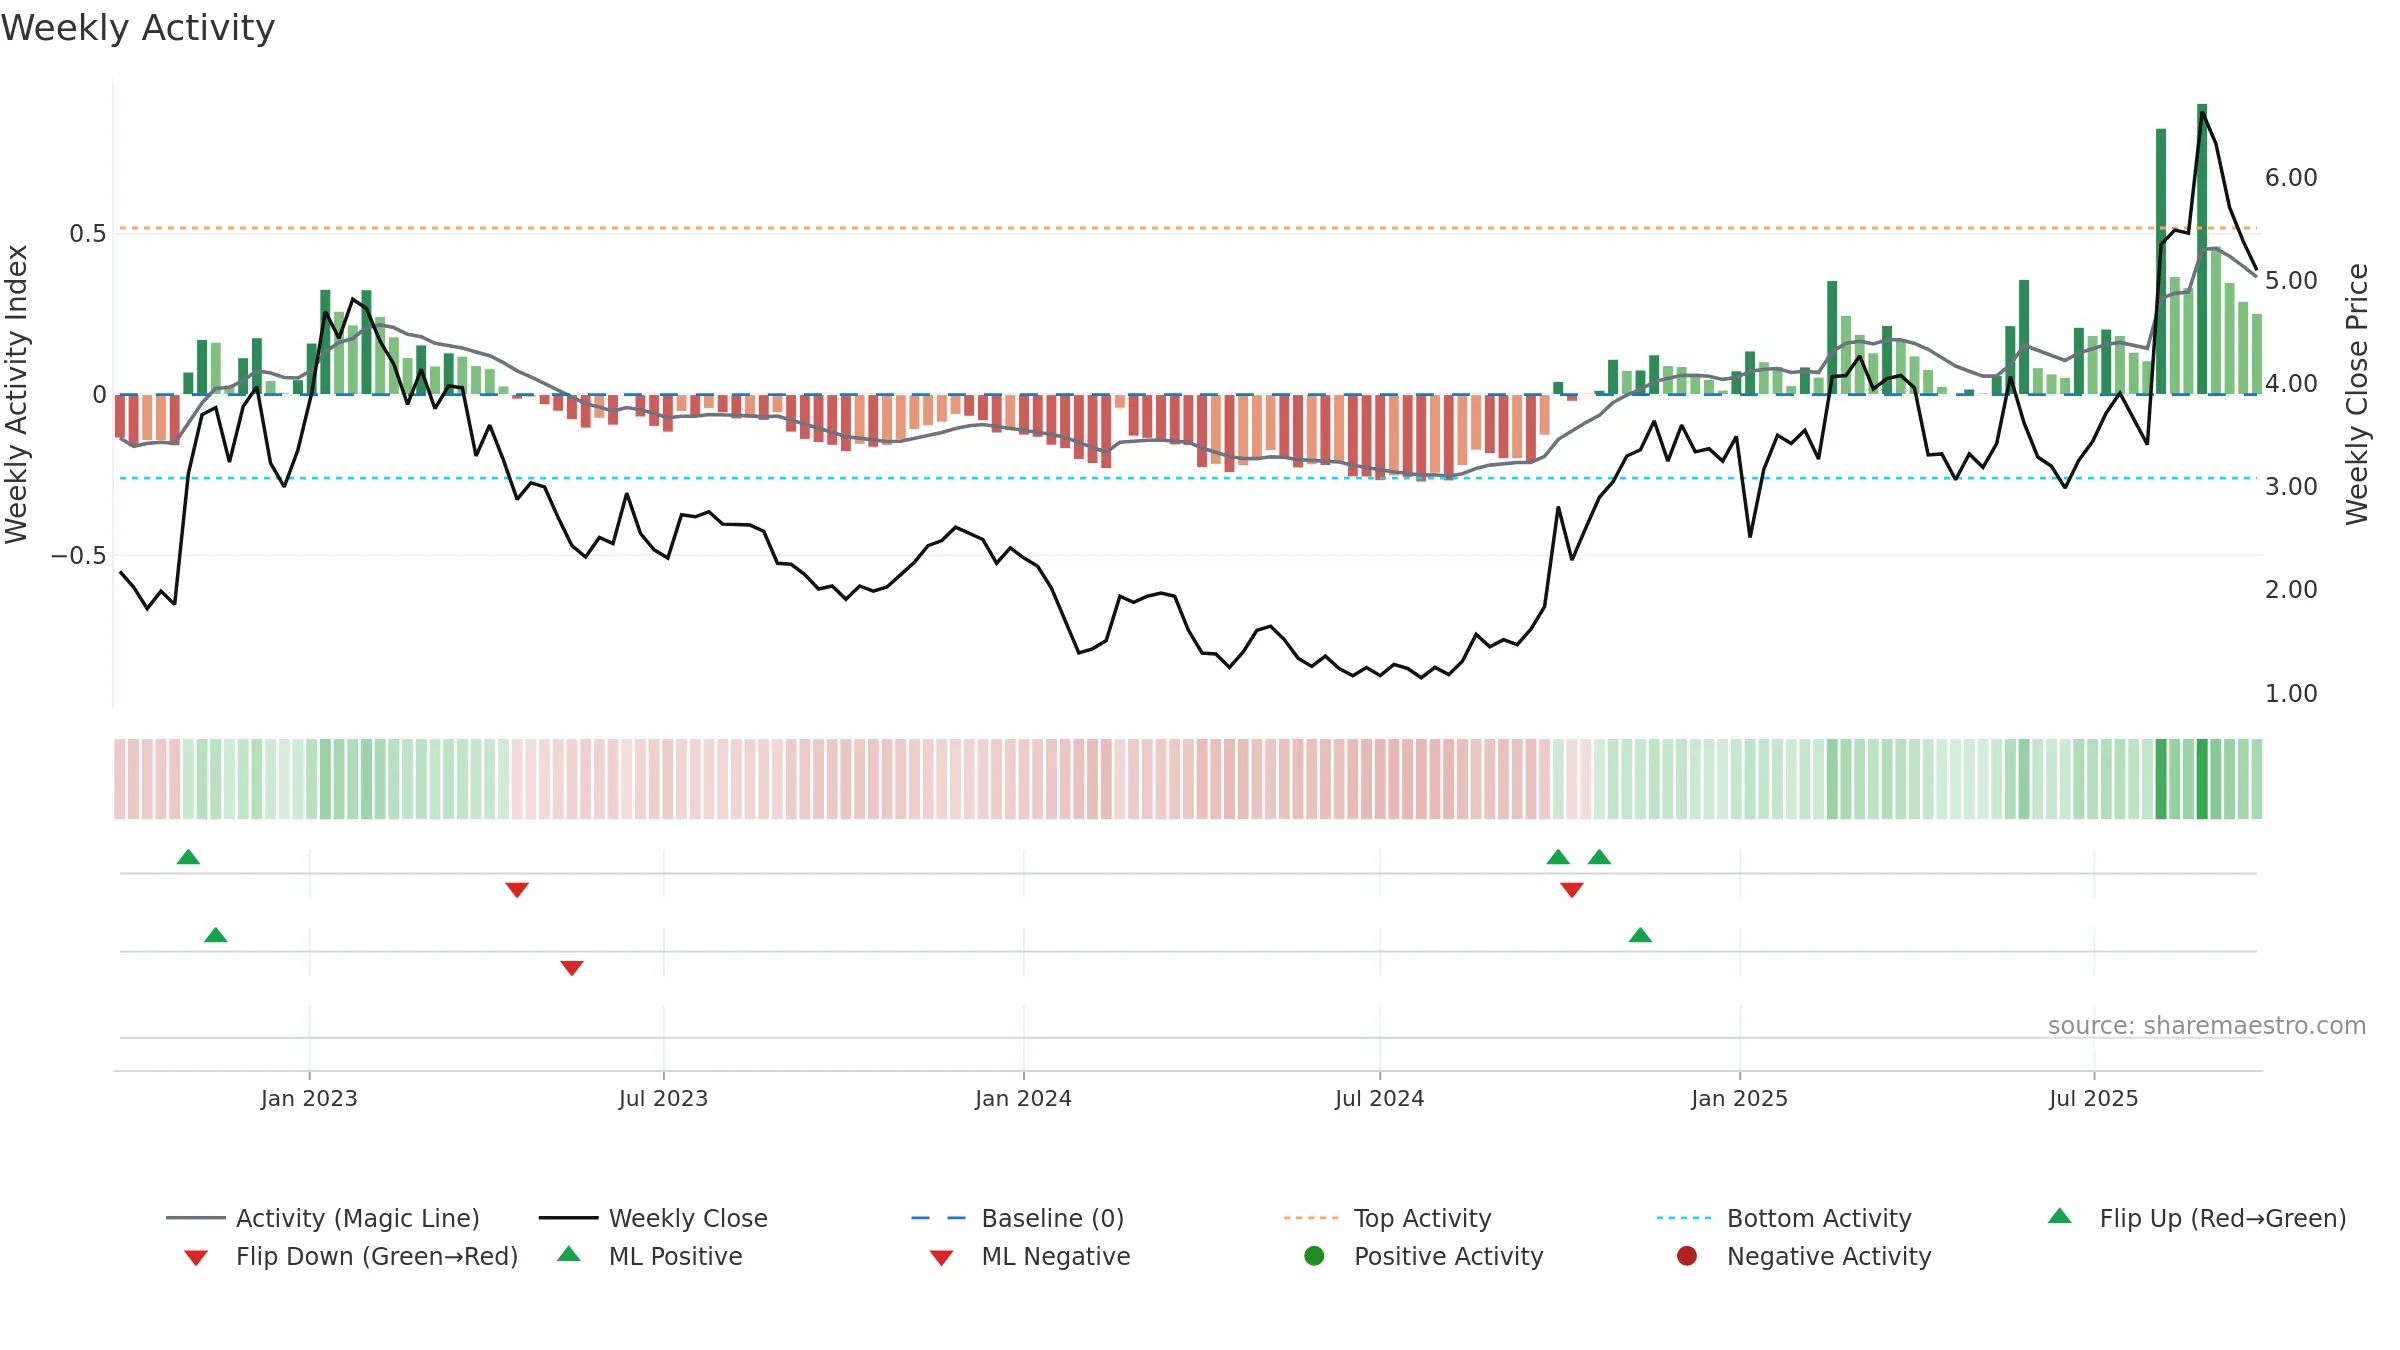Toggle the Activity (Magic Line) legend entry
This screenshot has width=2400, height=1350.
pos(323,1218)
